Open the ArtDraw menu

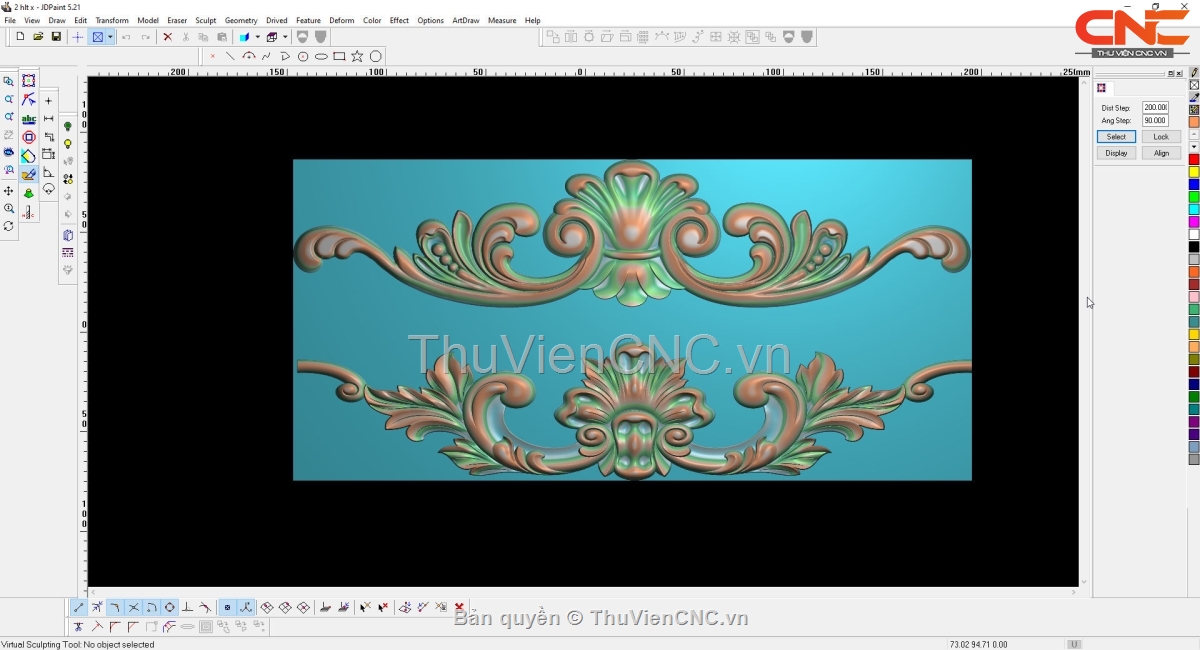click(x=465, y=20)
